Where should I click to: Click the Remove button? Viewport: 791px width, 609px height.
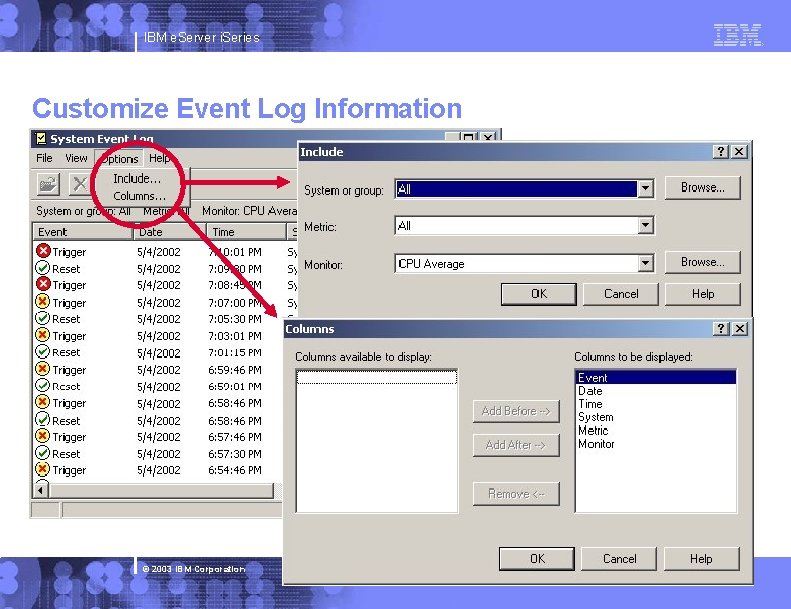click(516, 493)
